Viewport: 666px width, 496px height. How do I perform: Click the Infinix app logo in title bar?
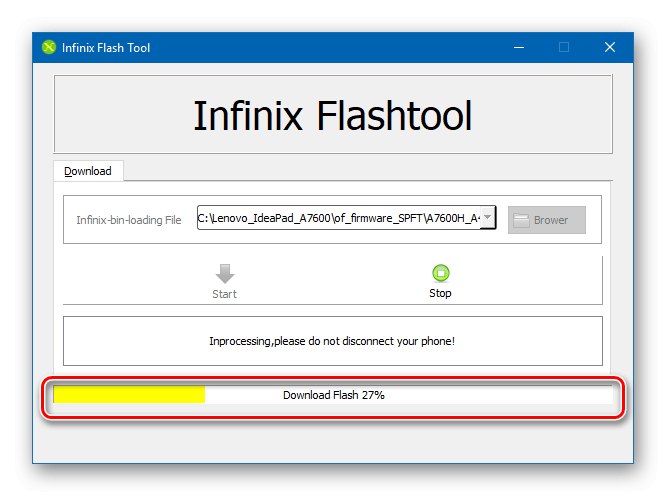coord(49,47)
